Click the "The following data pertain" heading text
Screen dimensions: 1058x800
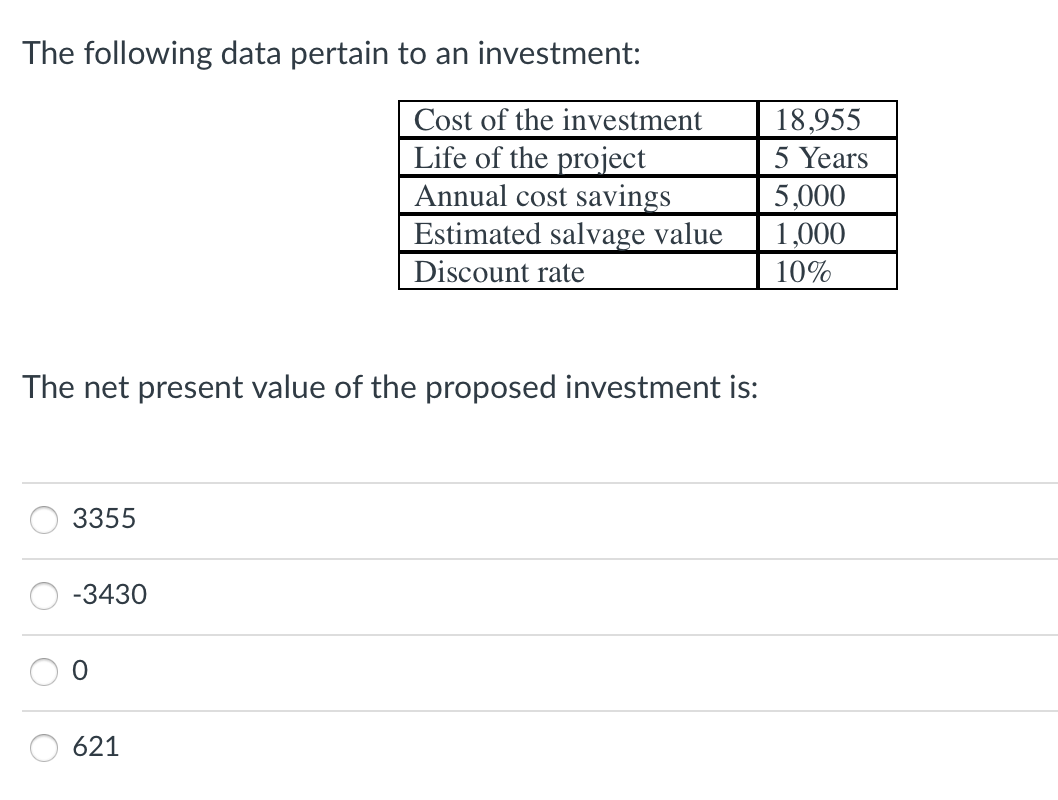tap(331, 53)
